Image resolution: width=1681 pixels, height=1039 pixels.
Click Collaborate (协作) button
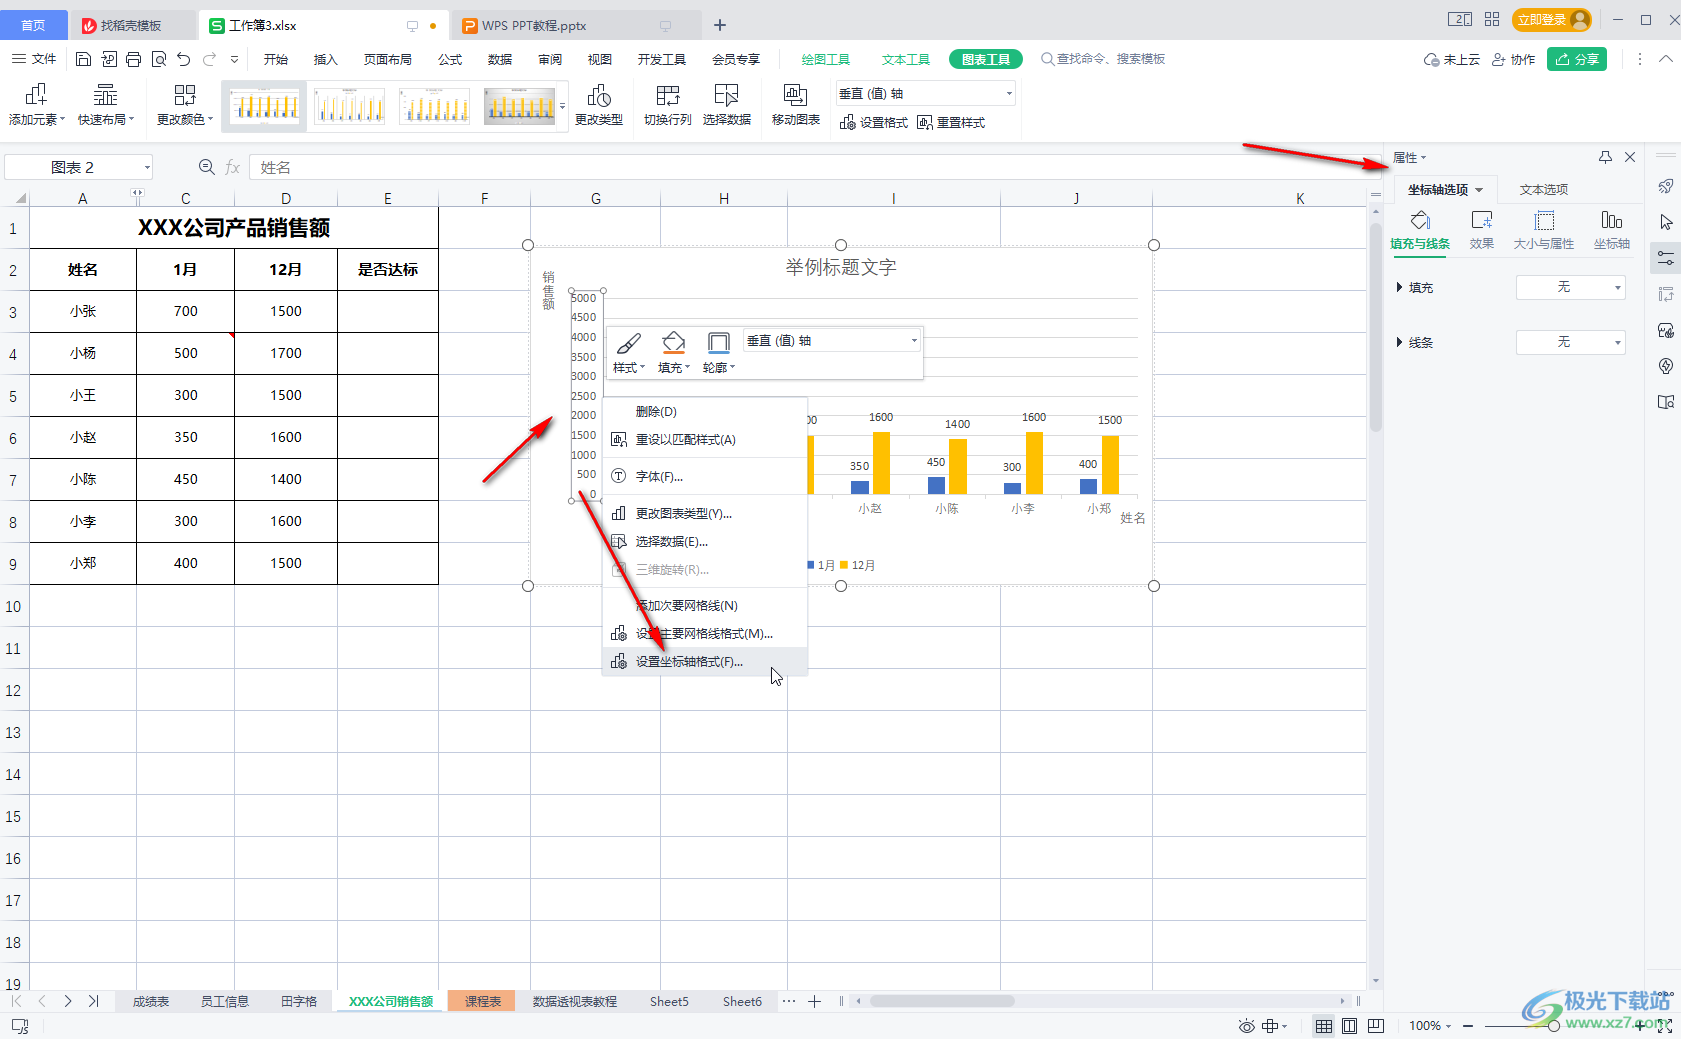click(x=1513, y=59)
